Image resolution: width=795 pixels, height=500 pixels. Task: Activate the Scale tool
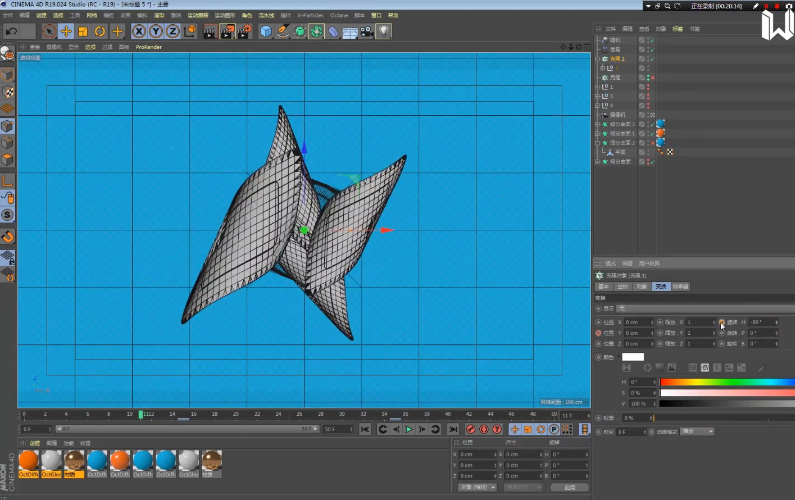pyautogui.click(x=83, y=31)
